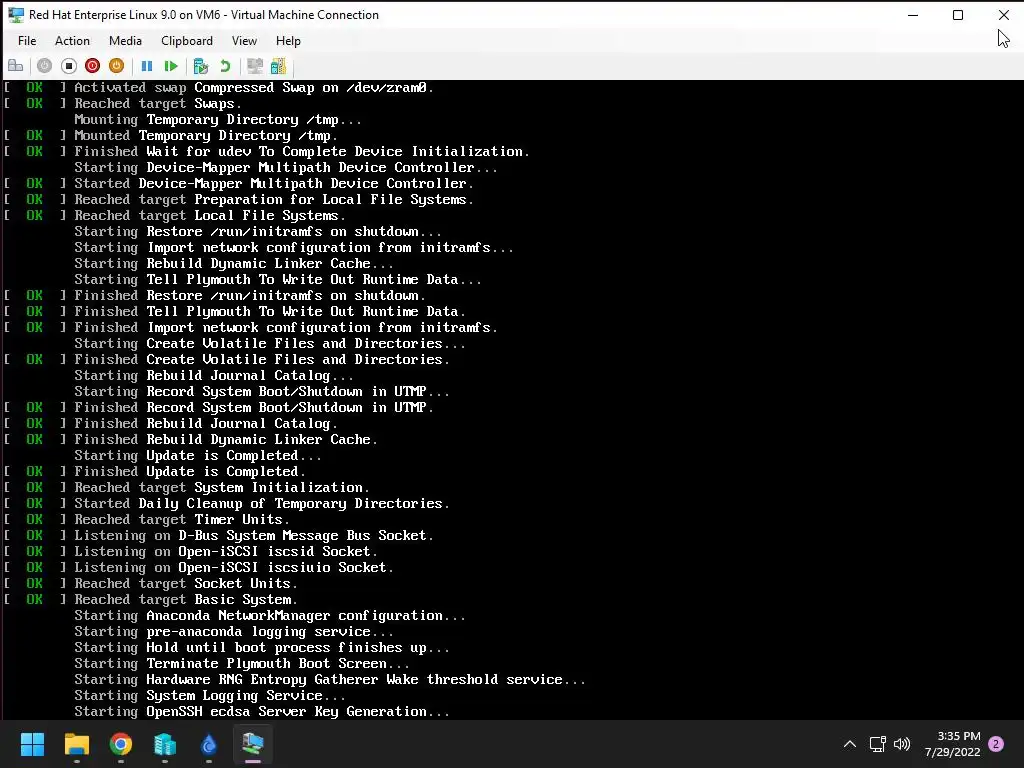Image resolution: width=1024 pixels, height=768 pixels.
Task: Open network status tray icon
Action: click(877, 744)
